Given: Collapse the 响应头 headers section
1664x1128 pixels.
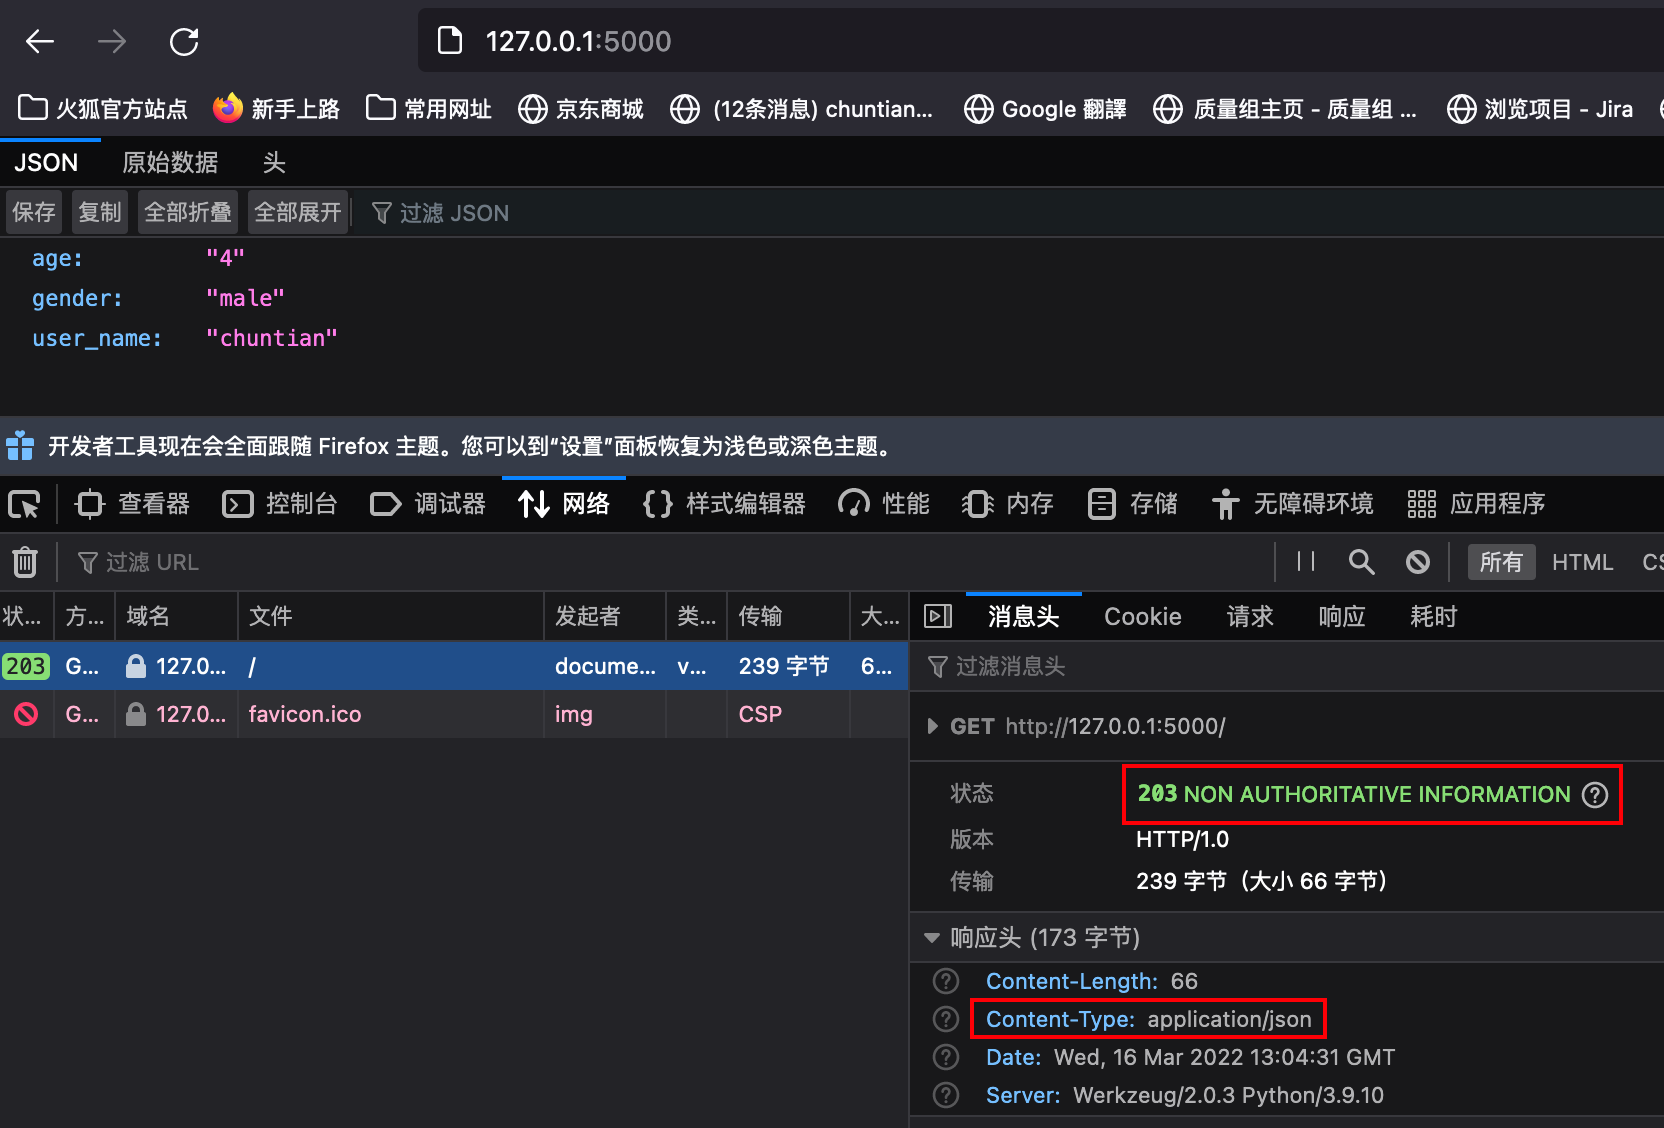Looking at the screenshot, I should 931,937.
